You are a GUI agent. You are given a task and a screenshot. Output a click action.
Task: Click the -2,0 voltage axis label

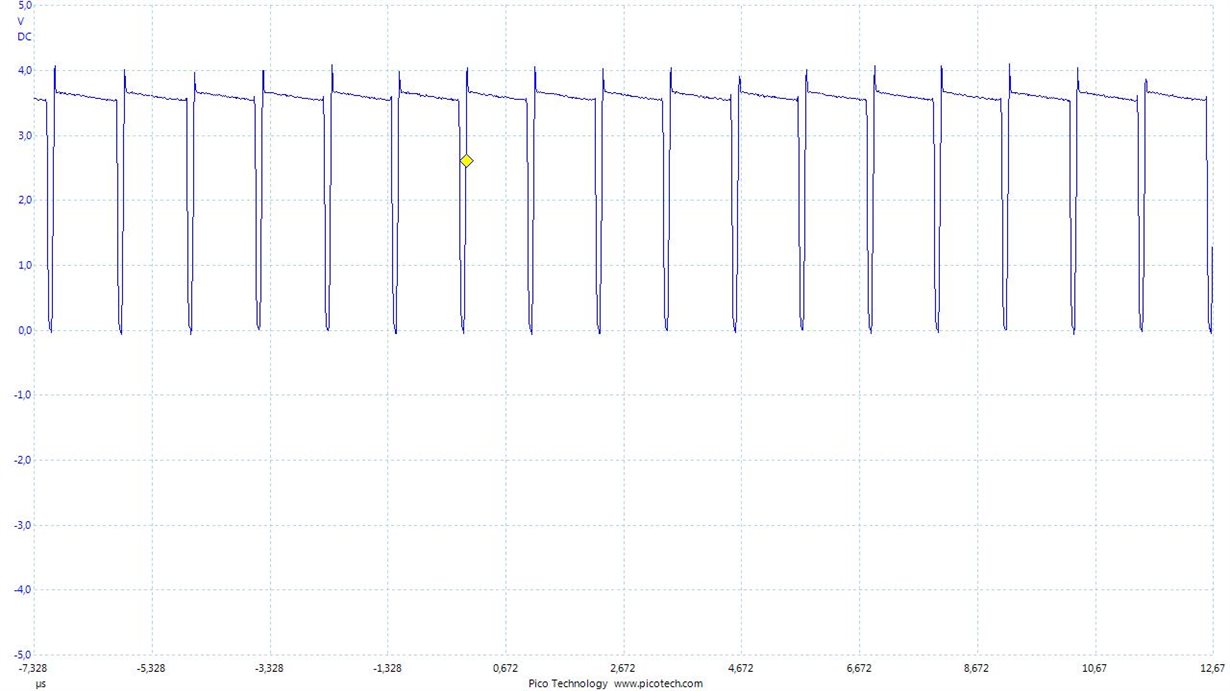23,460
